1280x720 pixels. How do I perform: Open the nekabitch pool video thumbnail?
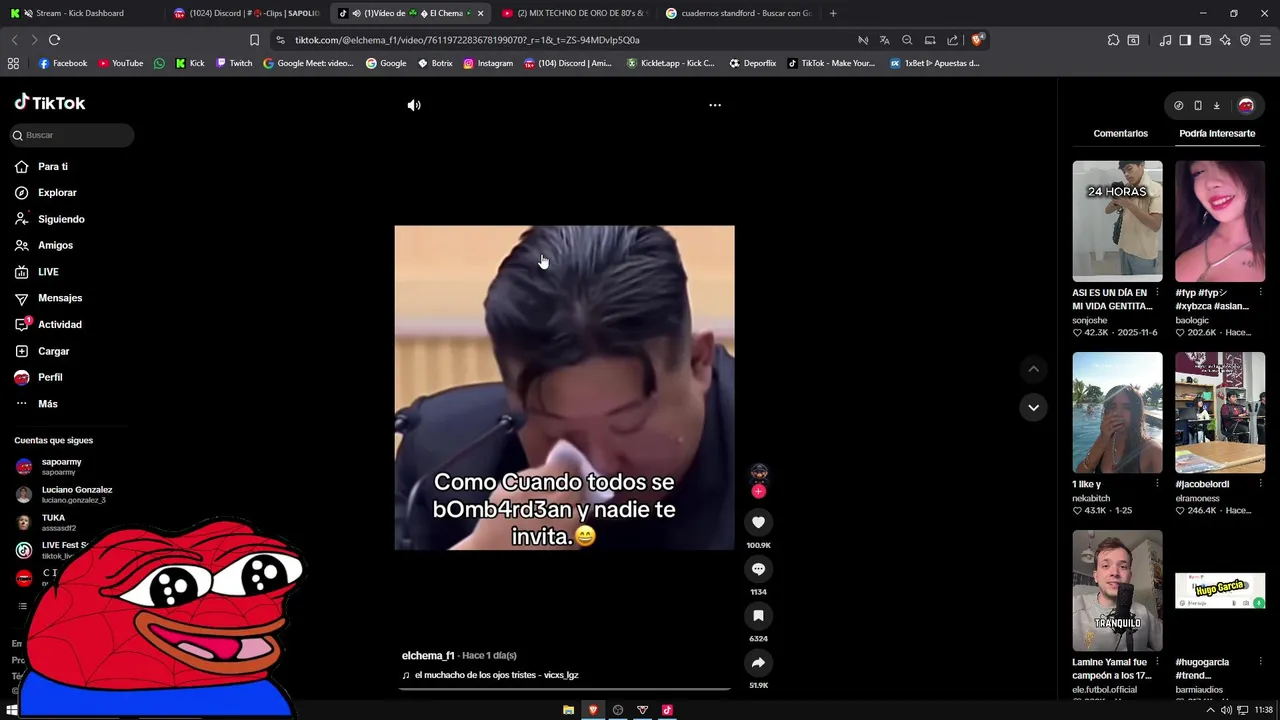(1117, 412)
